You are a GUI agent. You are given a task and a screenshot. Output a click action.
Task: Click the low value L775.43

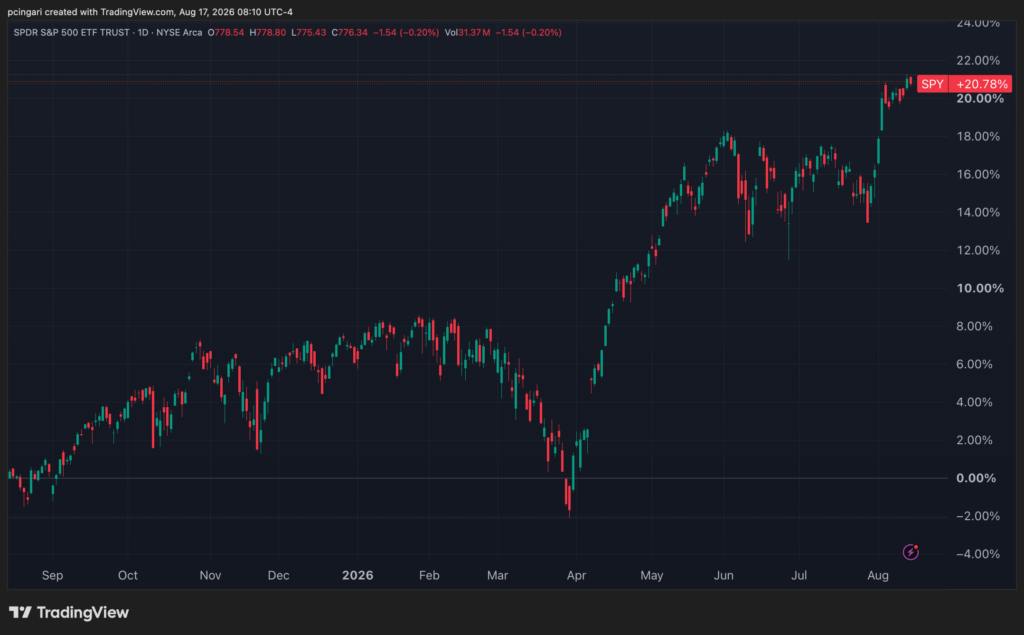point(309,32)
